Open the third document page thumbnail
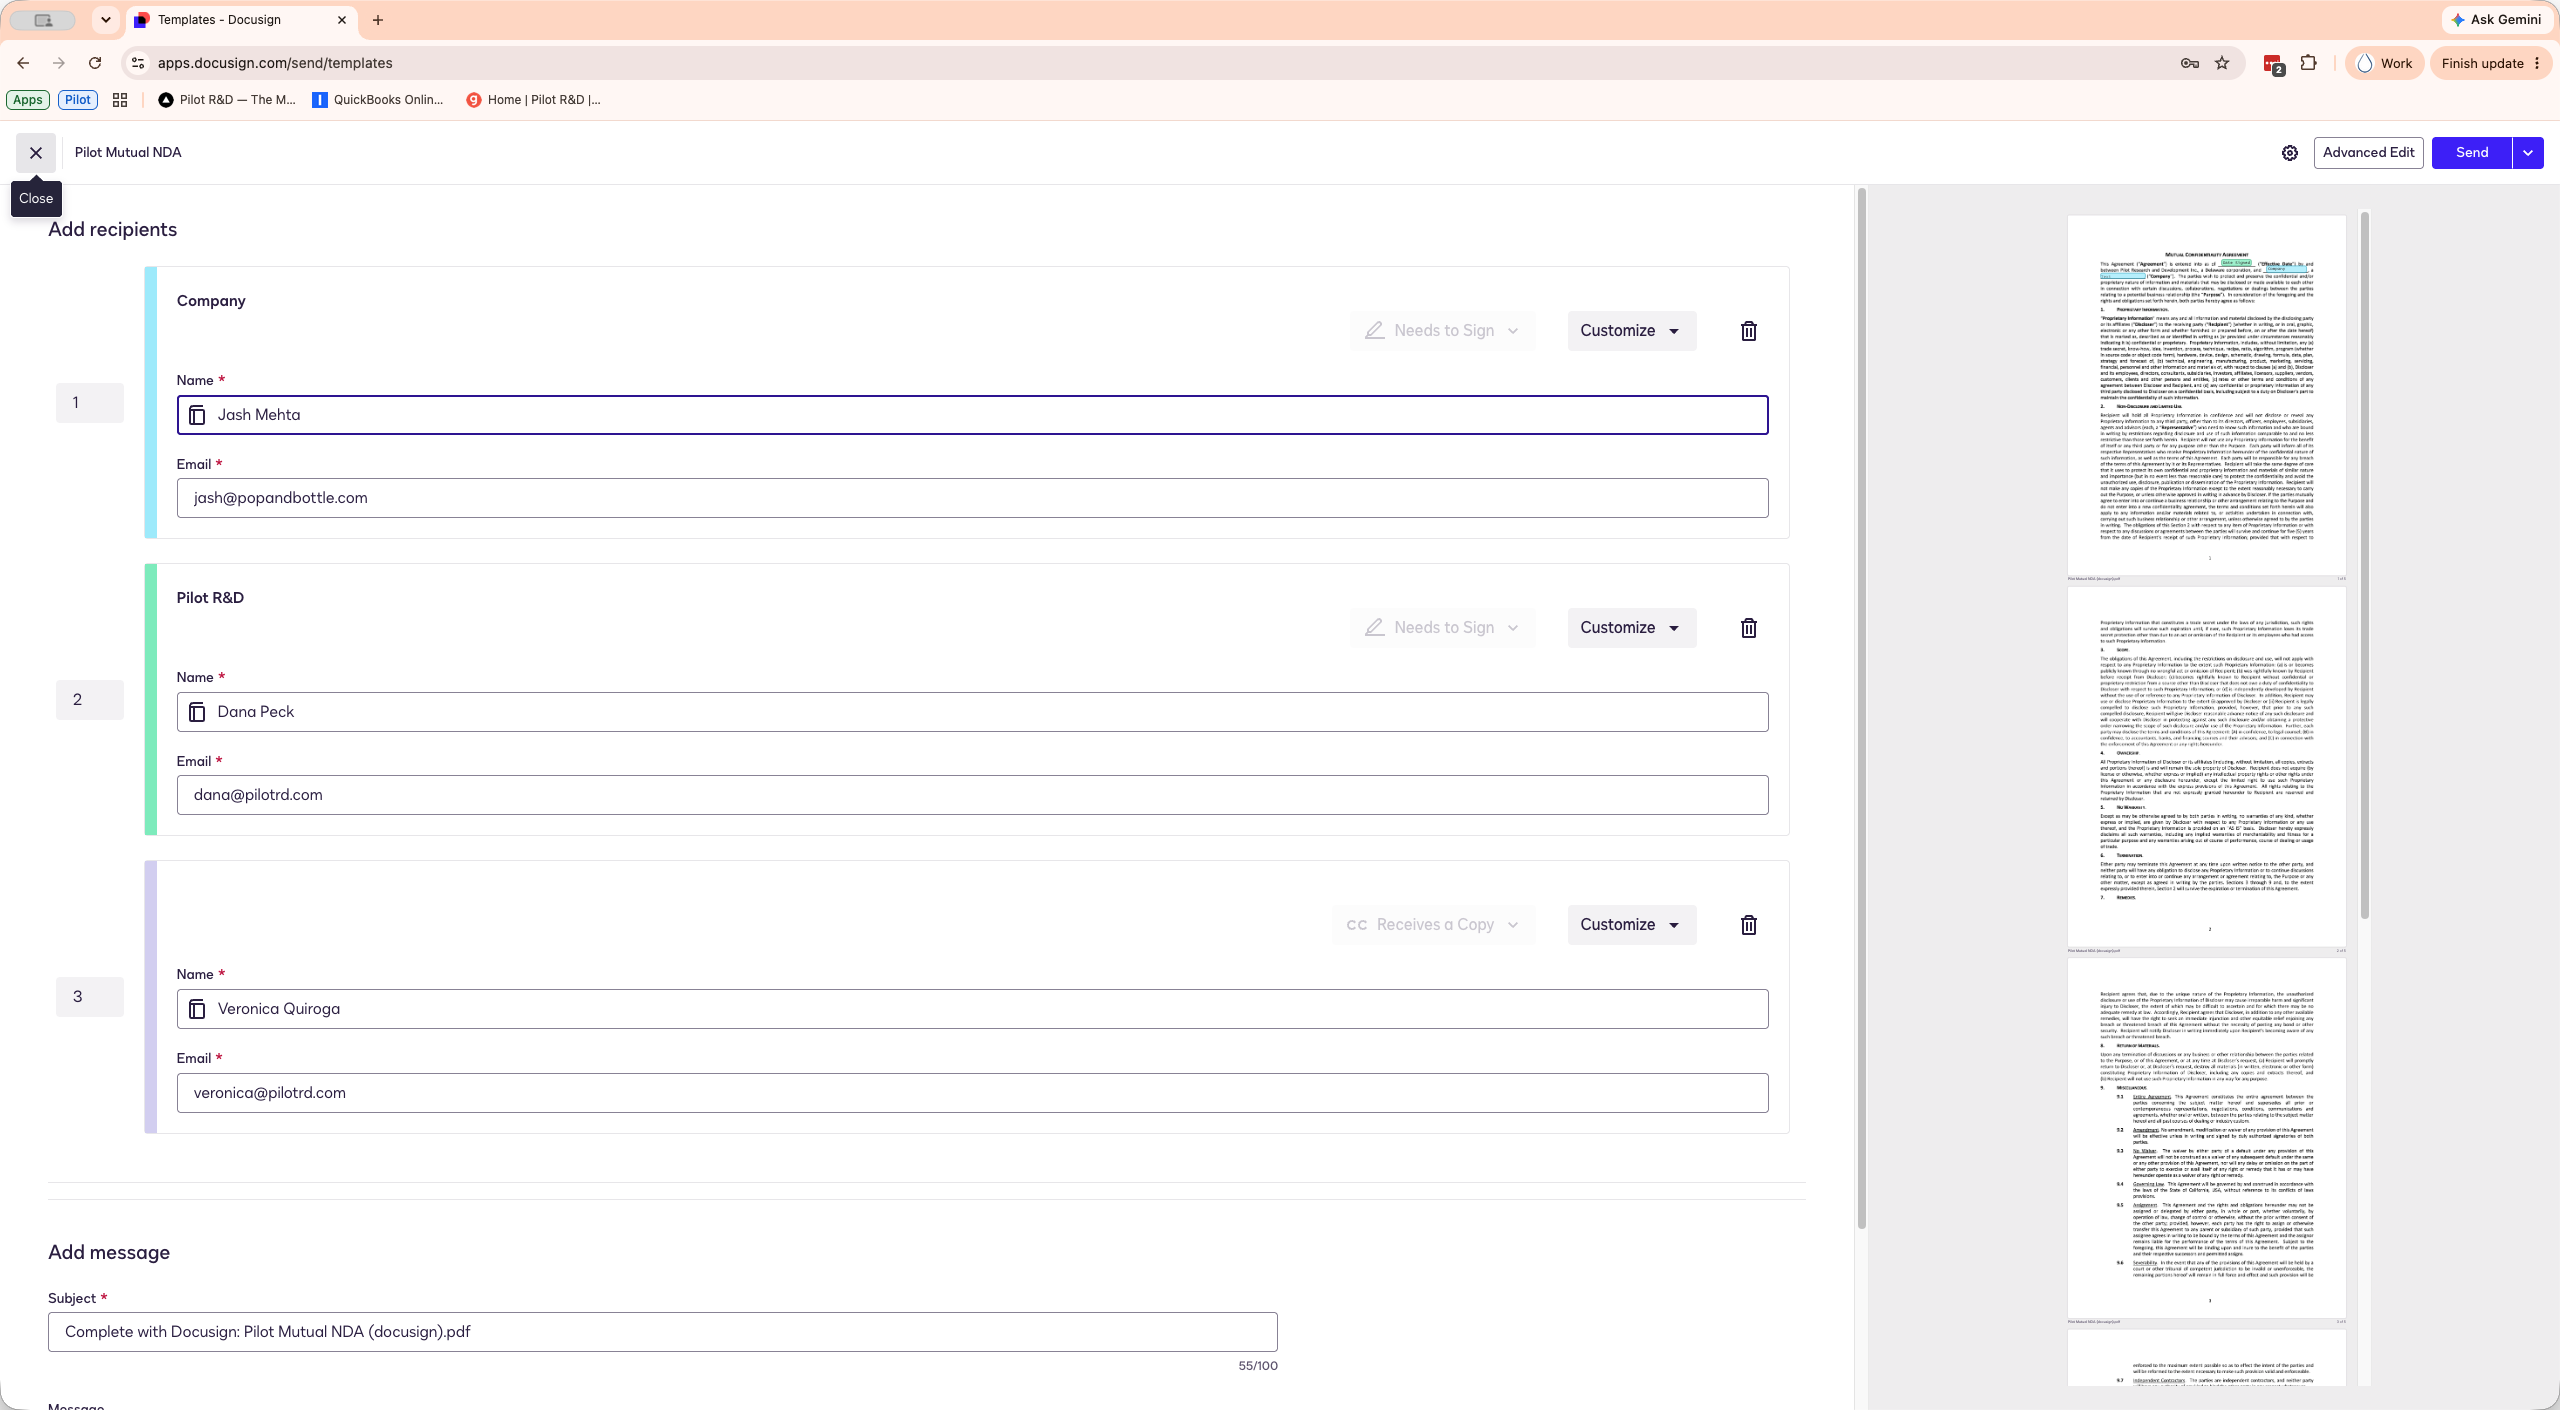This screenshot has height=1410, width=2560. pyautogui.click(x=2206, y=1138)
